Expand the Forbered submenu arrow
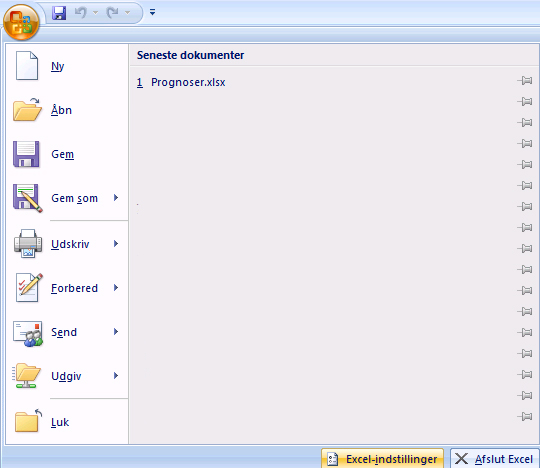Viewport: 540px width, 468px height. click(x=116, y=288)
